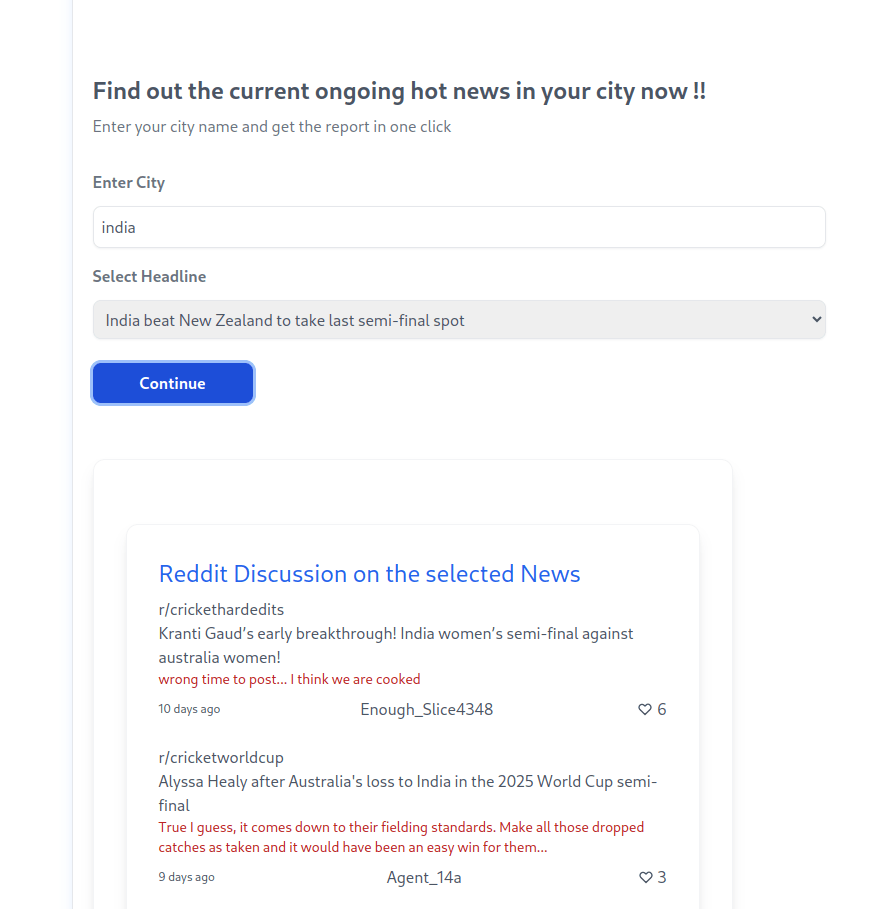Click the wrong time to post comment
Image resolution: width=896 pixels, height=909 pixels.
(x=289, y=679)
